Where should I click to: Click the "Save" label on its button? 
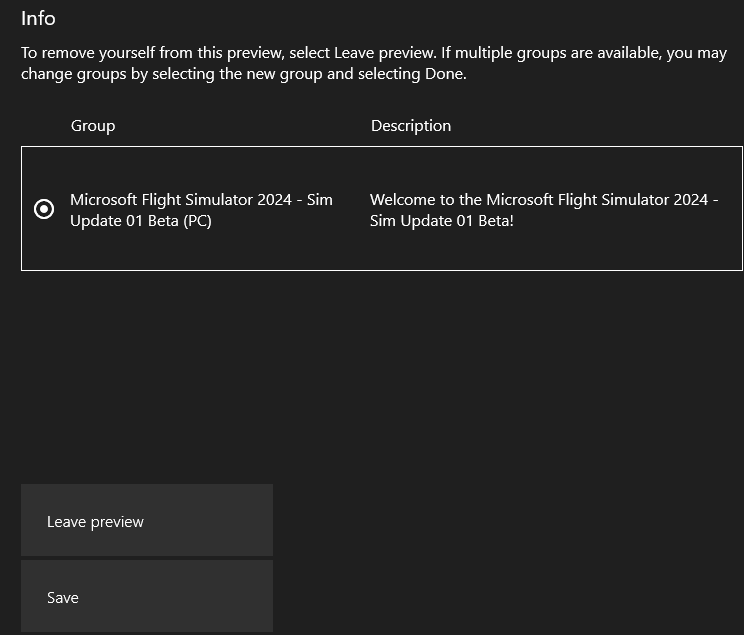[x=62, y=598]
